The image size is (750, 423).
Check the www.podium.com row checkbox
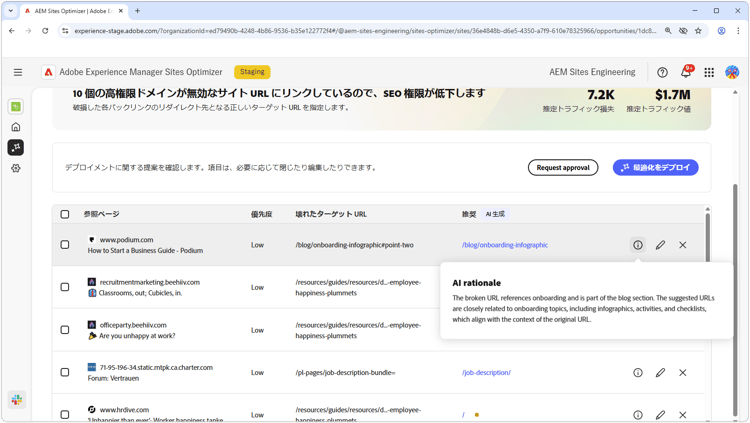click(65, 245)
